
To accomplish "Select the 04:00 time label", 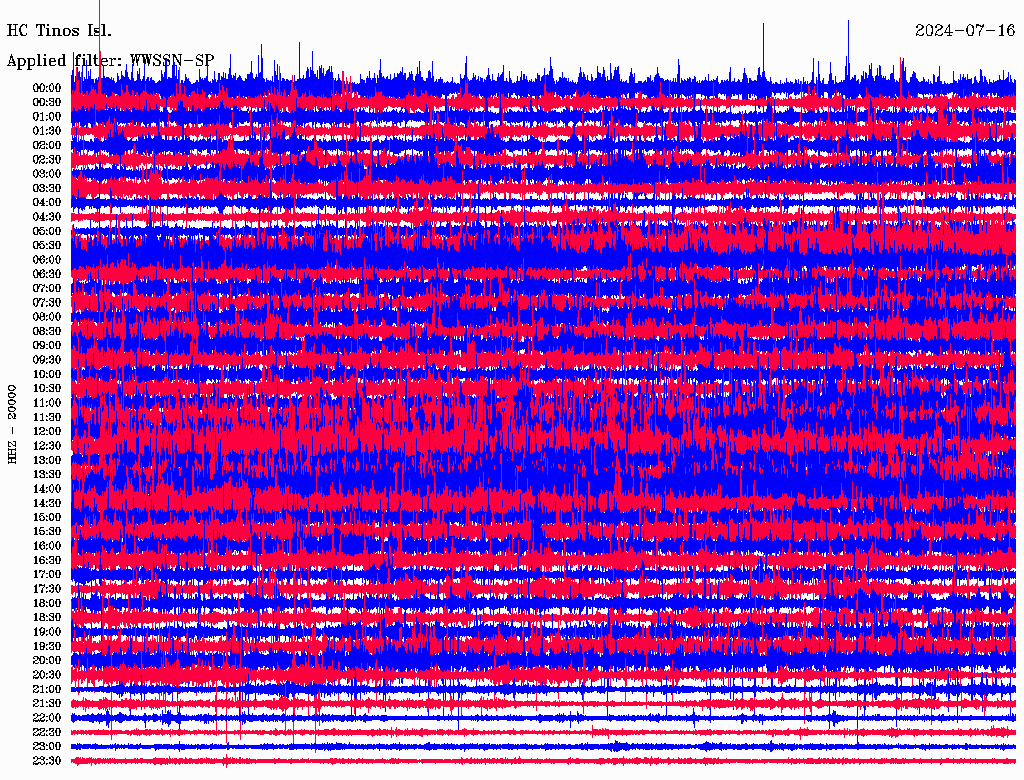I will click(x=47, y=203).
